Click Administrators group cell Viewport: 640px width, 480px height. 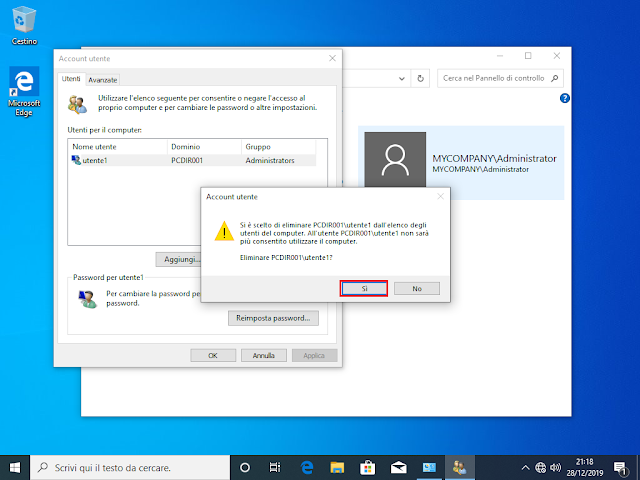tap(270, 161)
